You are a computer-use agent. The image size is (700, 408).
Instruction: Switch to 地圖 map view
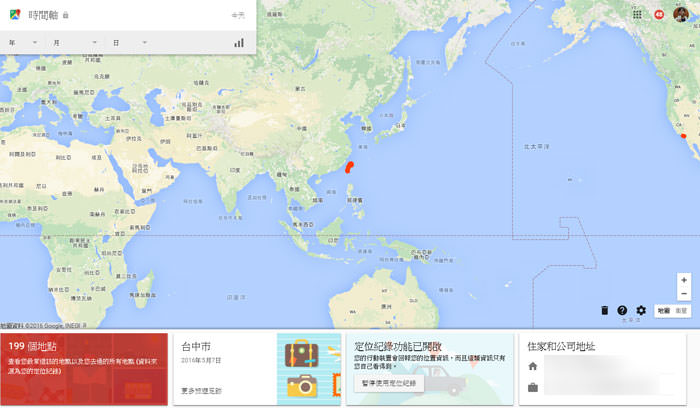[x=663, y=311]
